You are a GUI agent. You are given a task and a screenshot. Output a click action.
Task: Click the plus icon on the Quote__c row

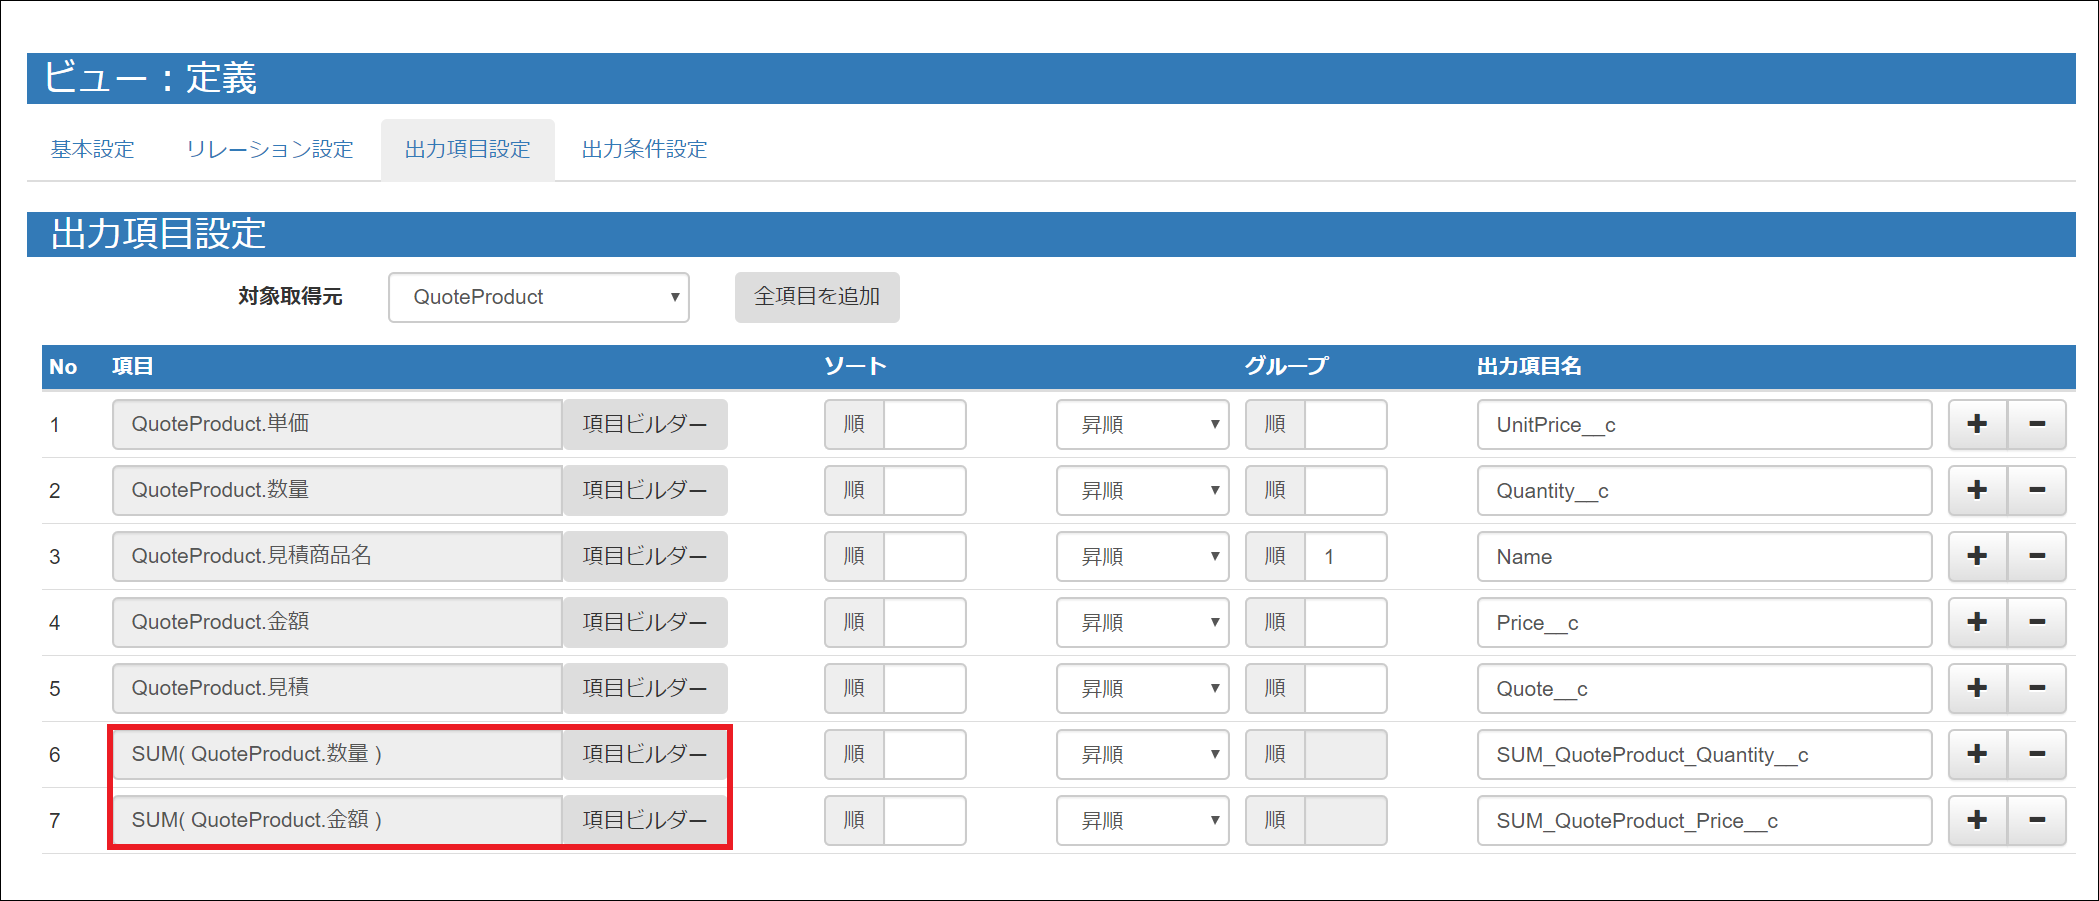coord(1977,688)
